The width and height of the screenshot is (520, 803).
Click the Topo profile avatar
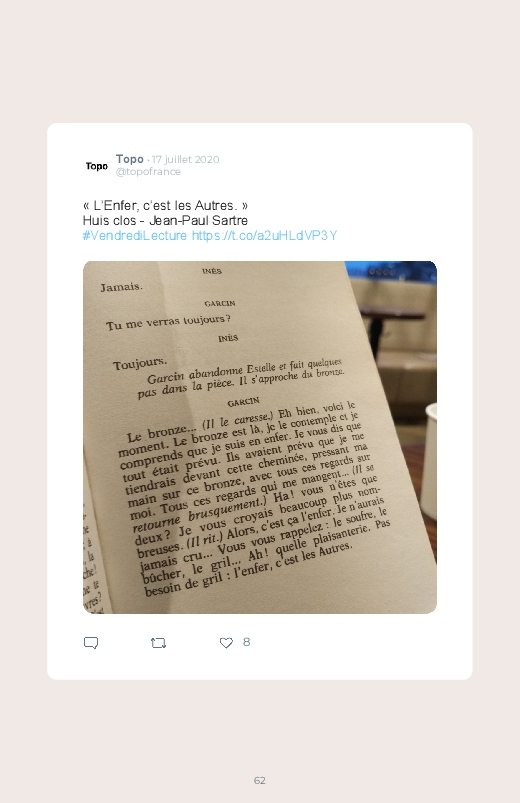pos(96,166)
